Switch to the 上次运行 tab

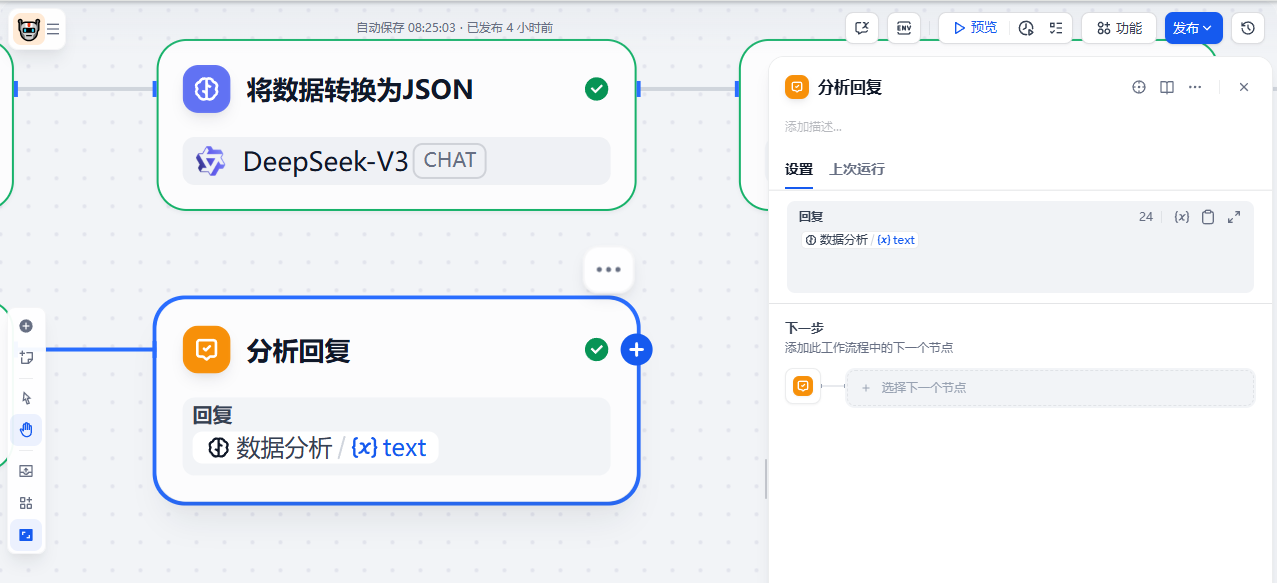pyautogui.click(x=856, y=169)
